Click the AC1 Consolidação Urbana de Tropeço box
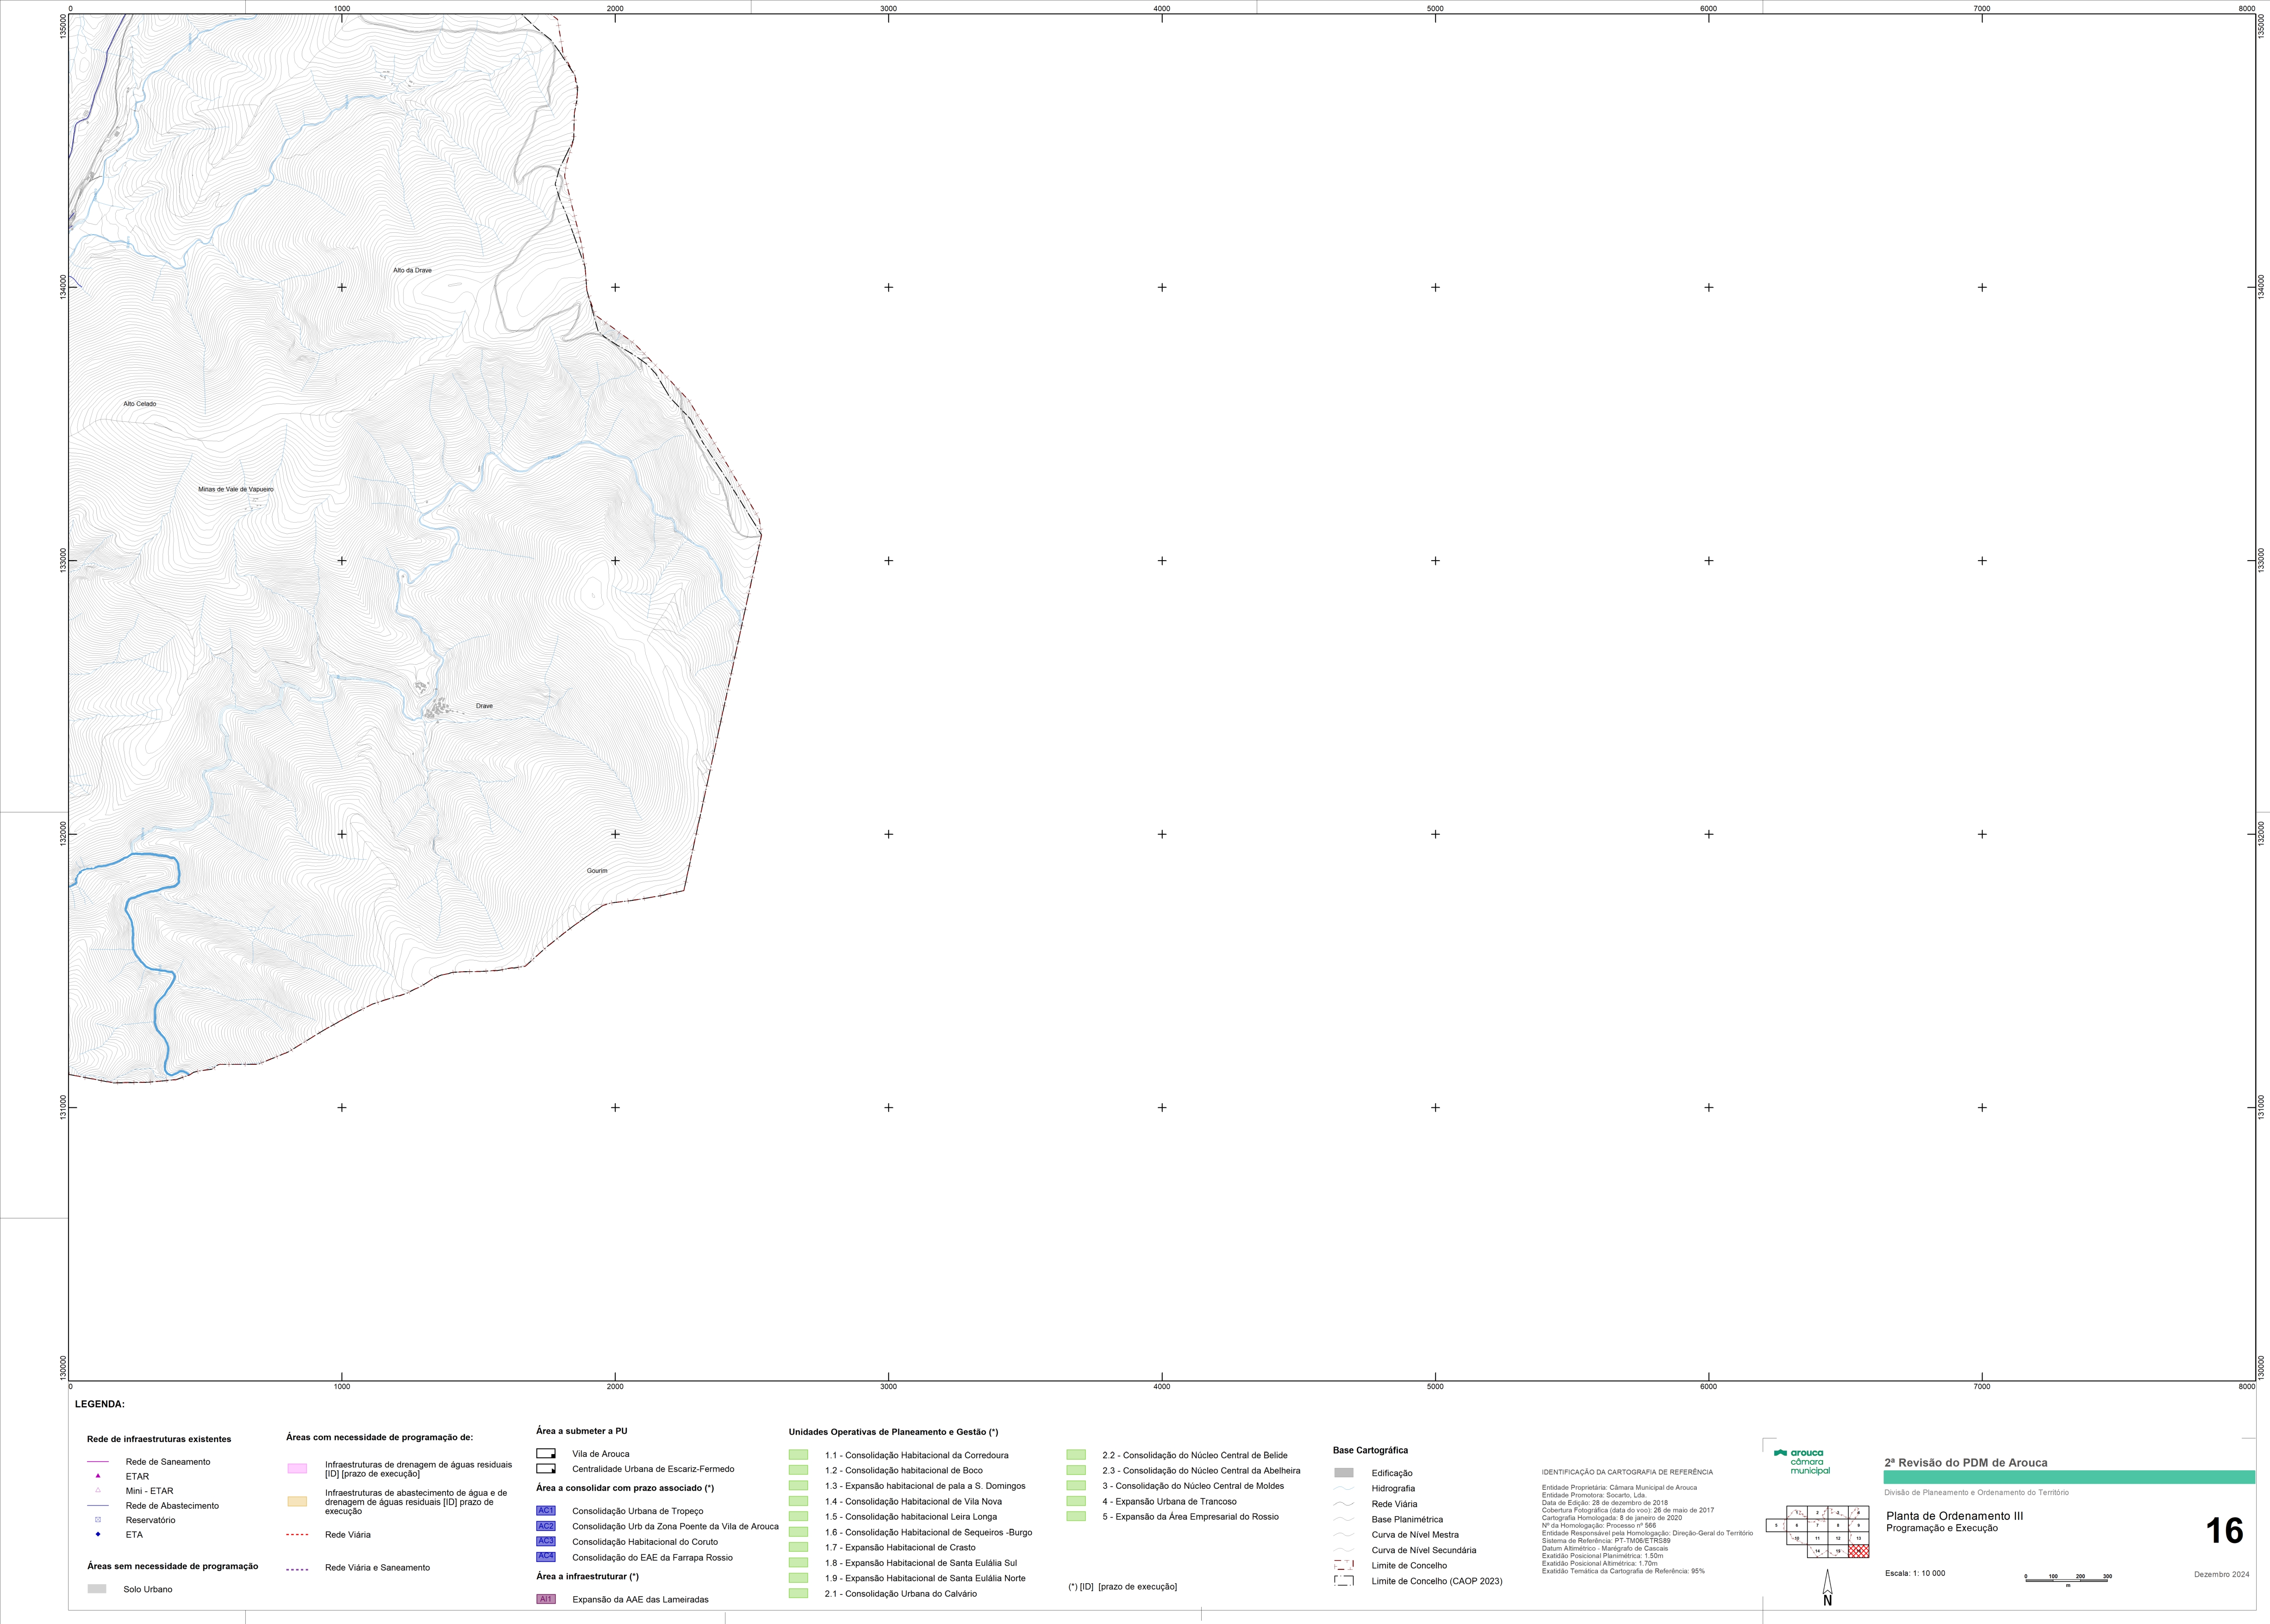The height and width of the screenshot is (1624, 2270). click(546, 1511)
